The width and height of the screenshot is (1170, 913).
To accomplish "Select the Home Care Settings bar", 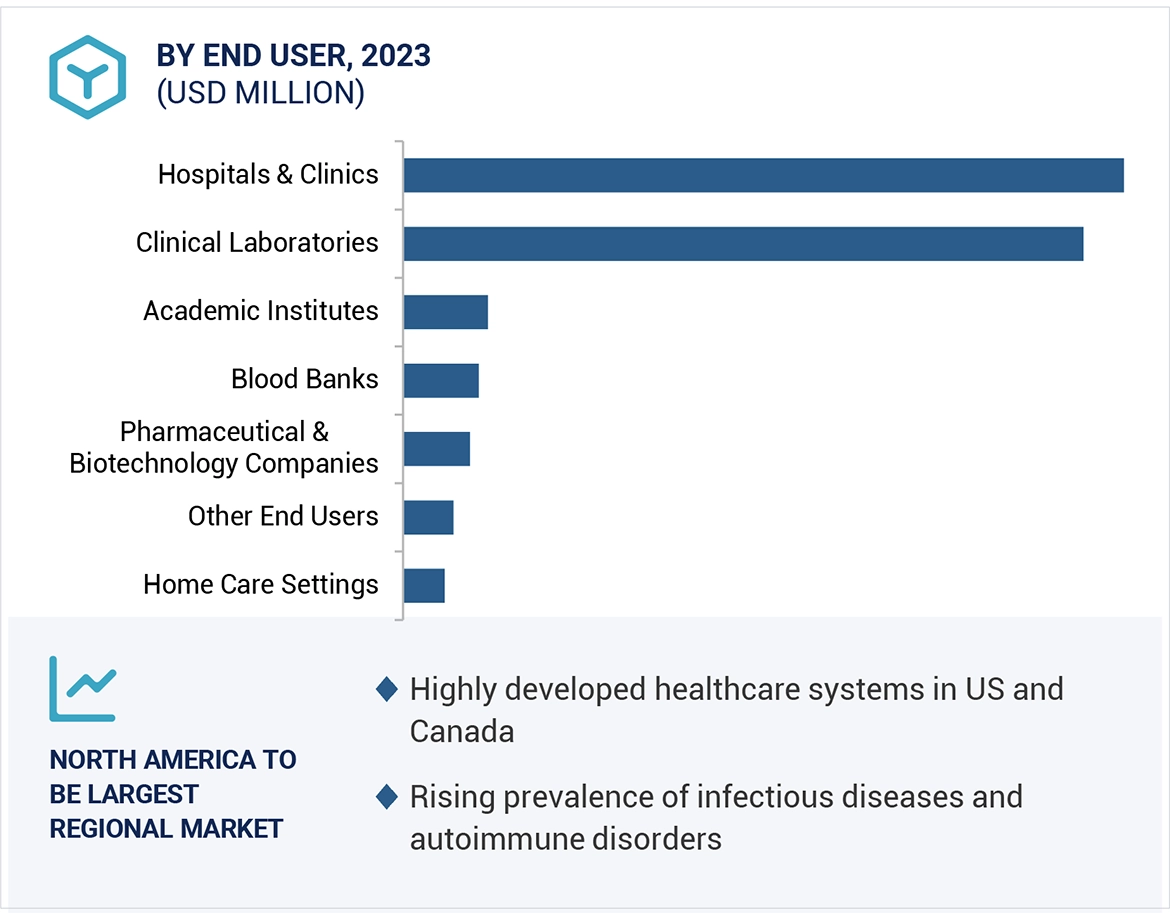I will 424,585.
